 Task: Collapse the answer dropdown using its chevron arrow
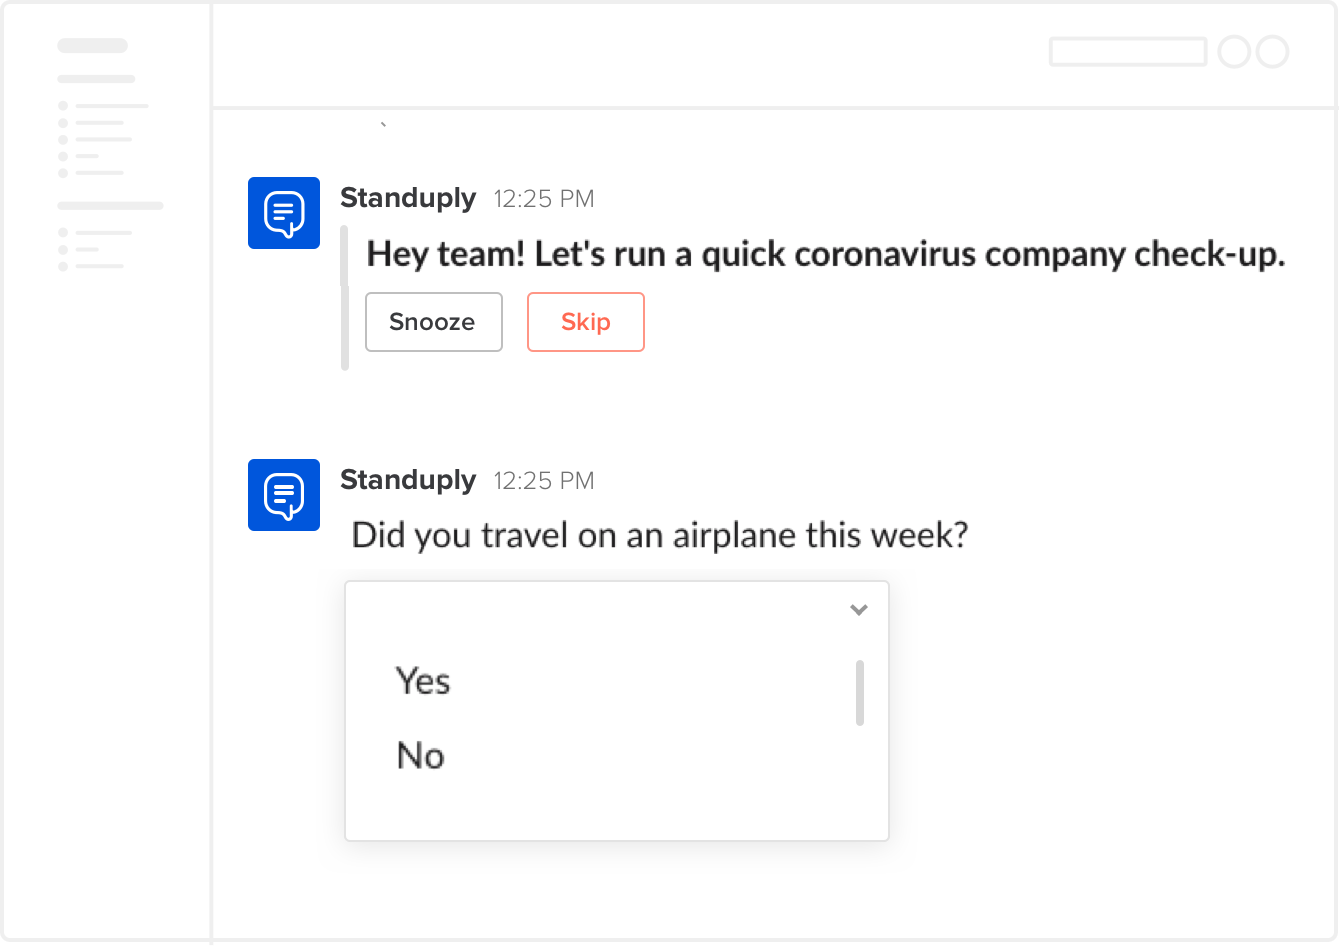tap(858, 610)
